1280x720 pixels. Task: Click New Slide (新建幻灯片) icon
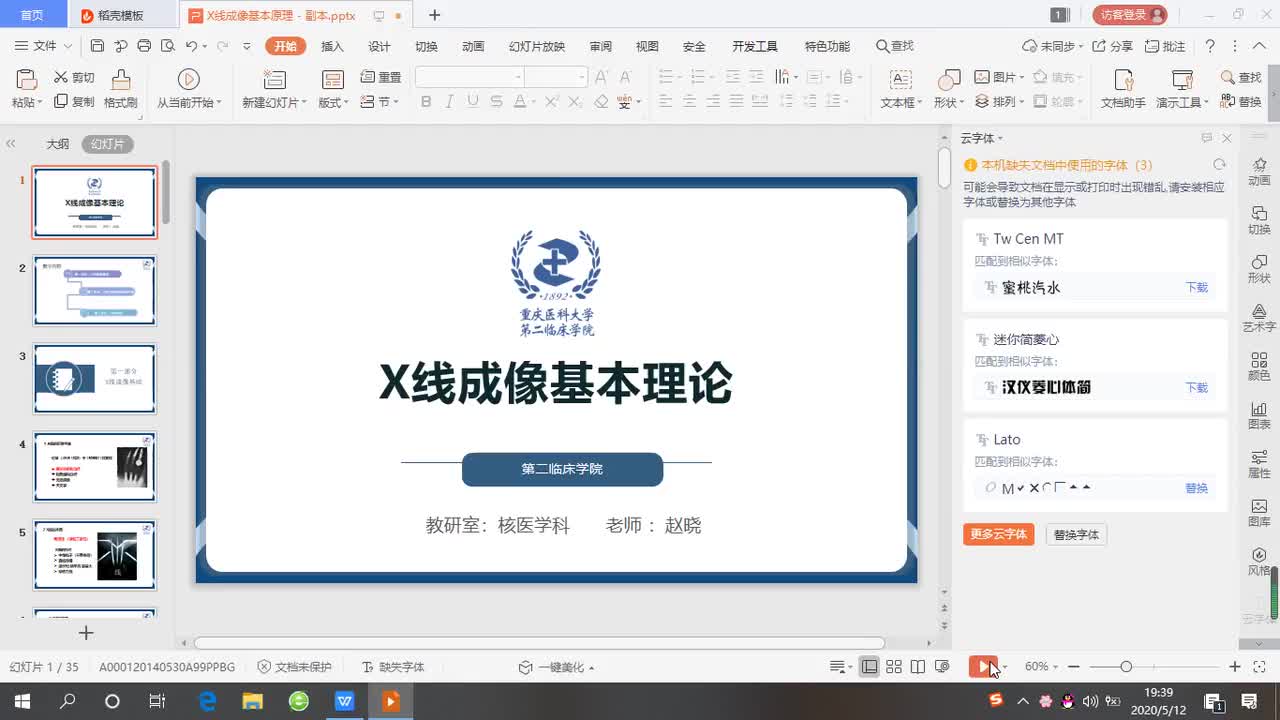point(274,81)
